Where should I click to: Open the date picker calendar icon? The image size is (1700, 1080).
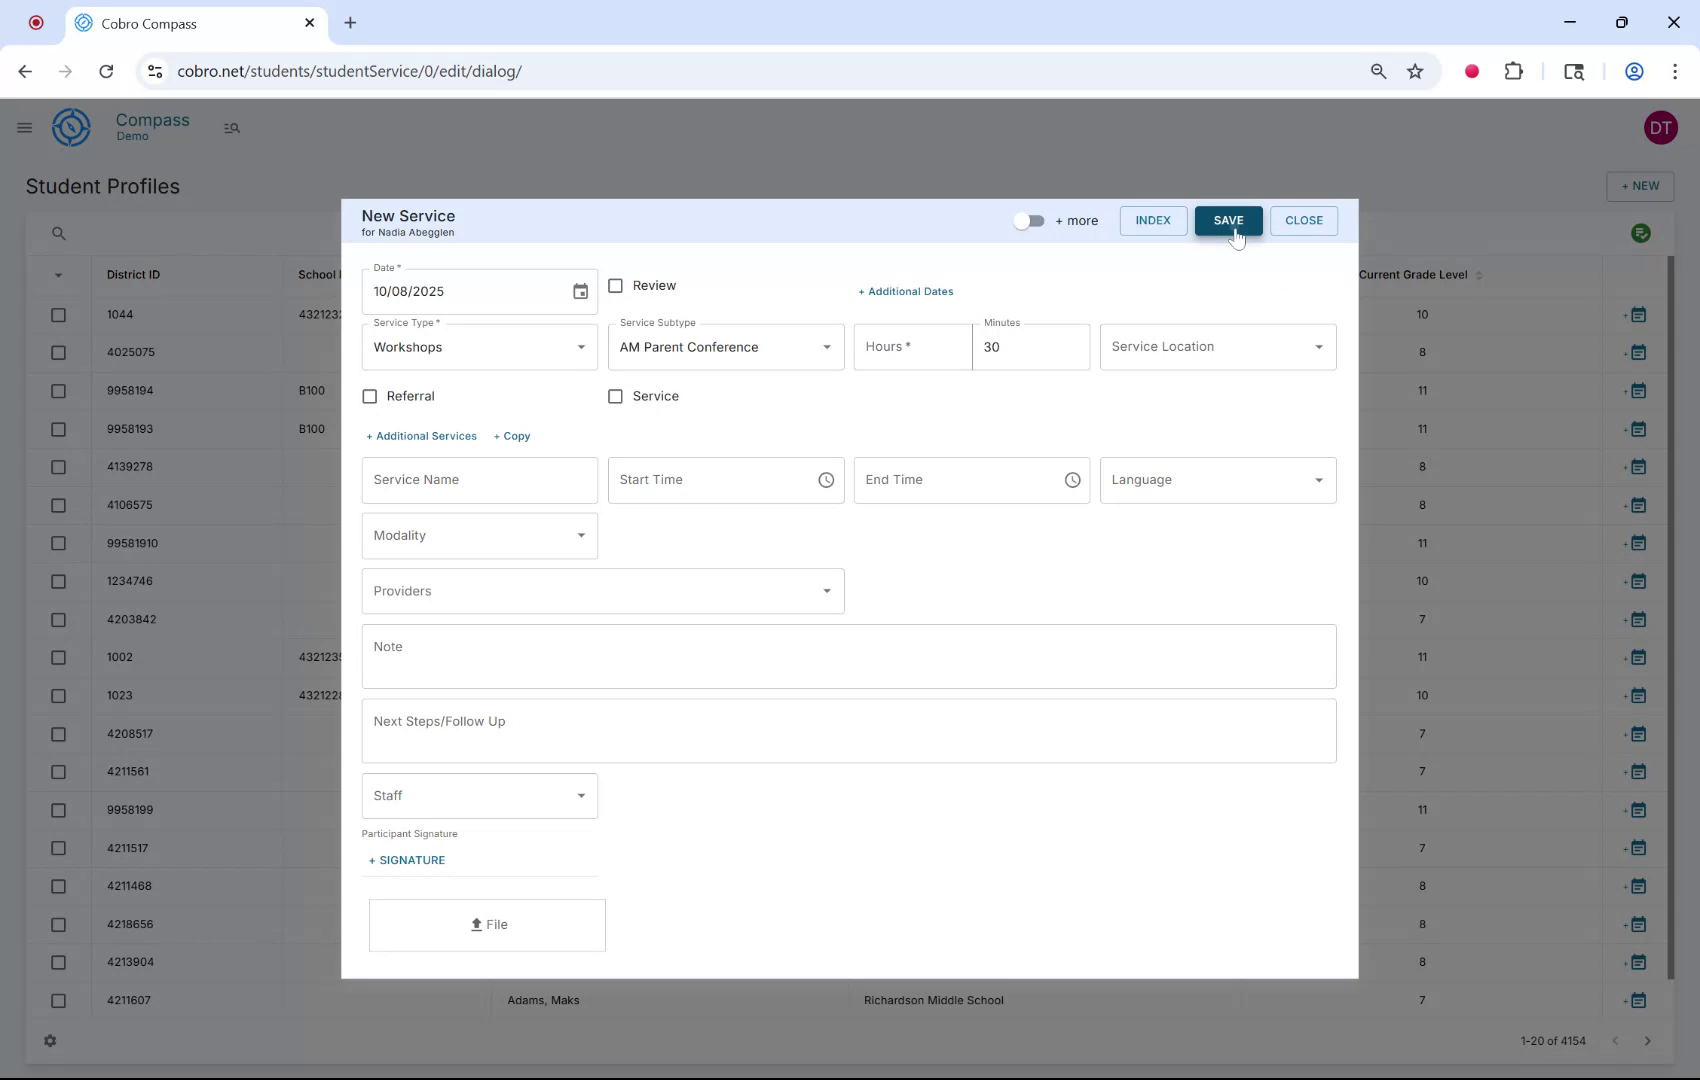(x=580, y=291)
